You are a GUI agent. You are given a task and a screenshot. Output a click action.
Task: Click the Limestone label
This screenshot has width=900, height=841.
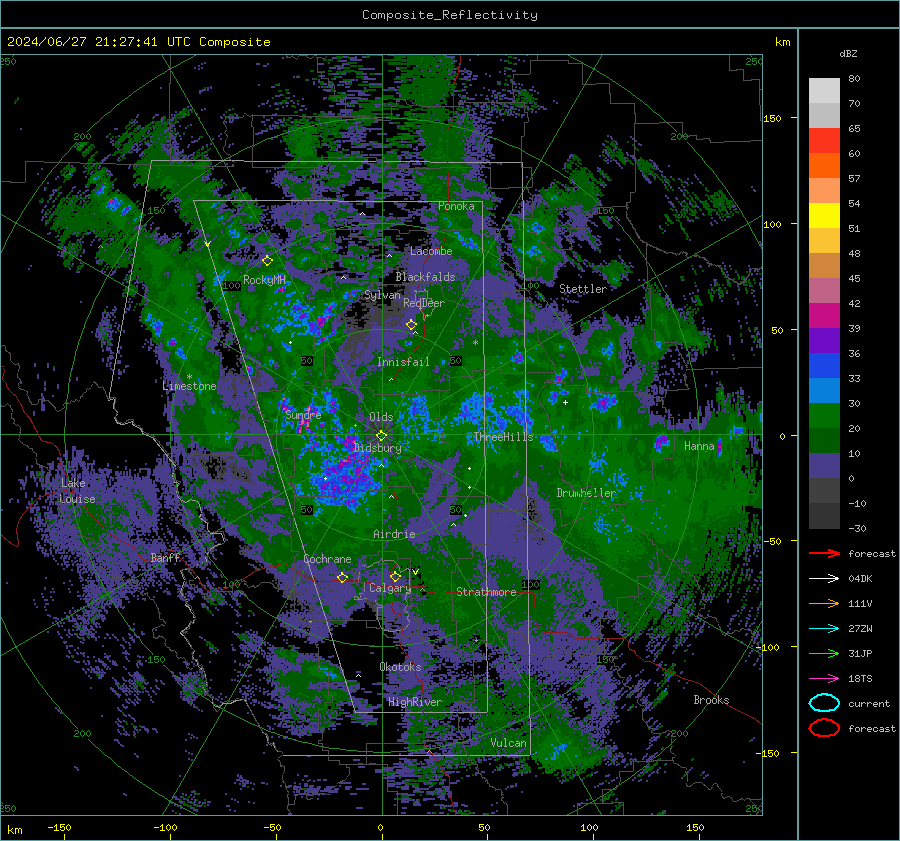coord(189,386)
